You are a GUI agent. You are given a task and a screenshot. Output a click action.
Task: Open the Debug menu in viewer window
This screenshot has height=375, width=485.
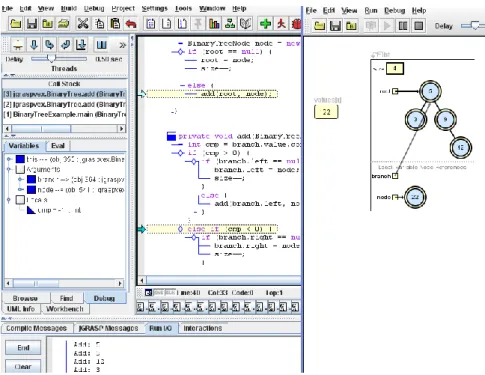(x=395, y=11)
